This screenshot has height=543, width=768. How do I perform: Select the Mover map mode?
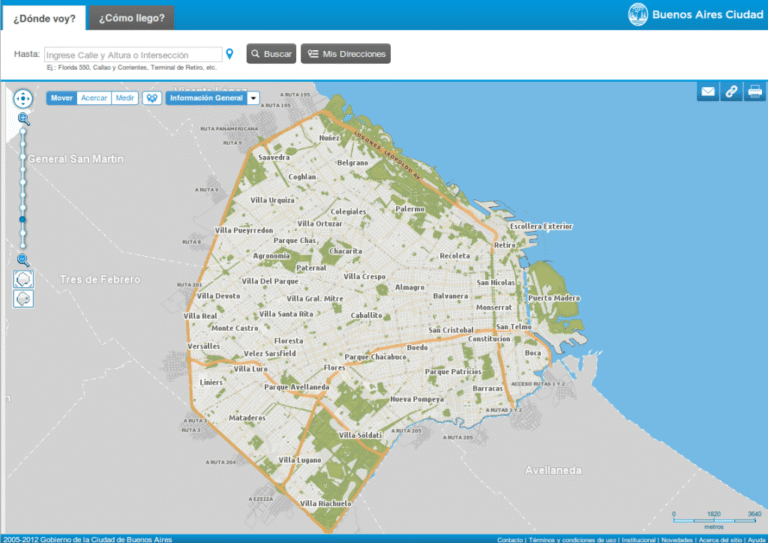tap(62, 98)
